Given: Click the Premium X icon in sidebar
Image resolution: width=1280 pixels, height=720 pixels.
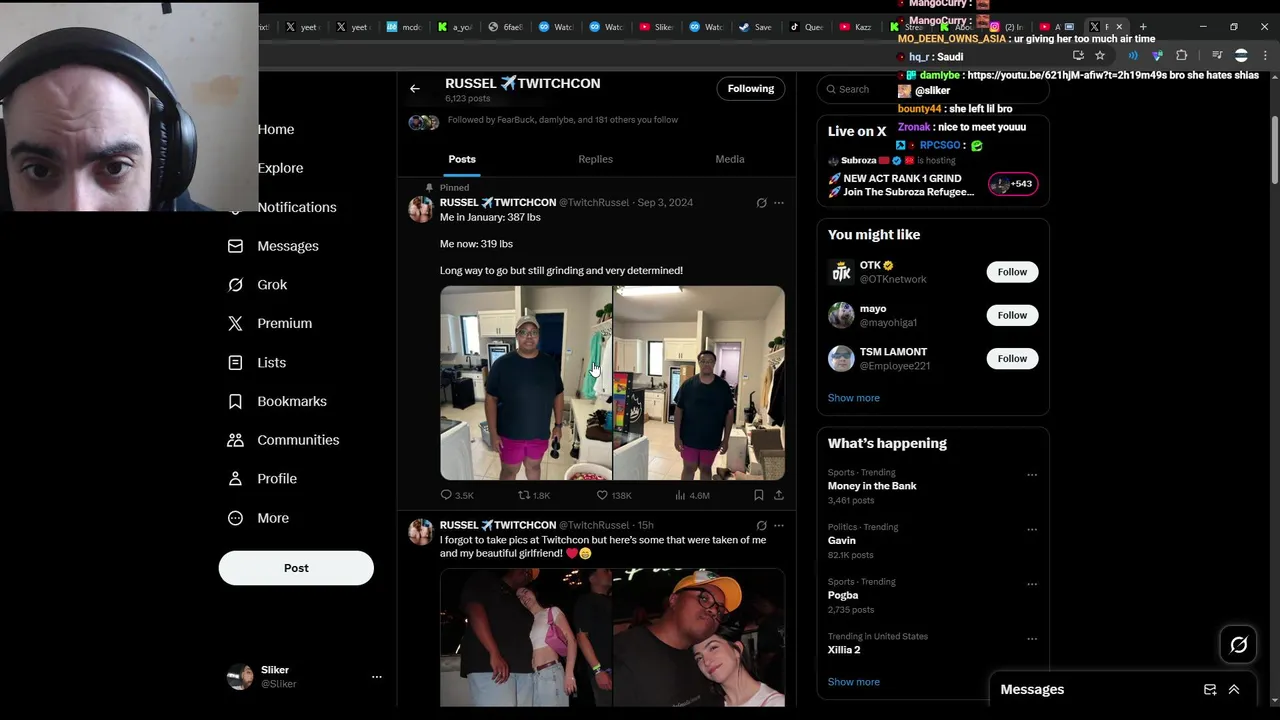Looking at the screenshot, I should [235, 324].
